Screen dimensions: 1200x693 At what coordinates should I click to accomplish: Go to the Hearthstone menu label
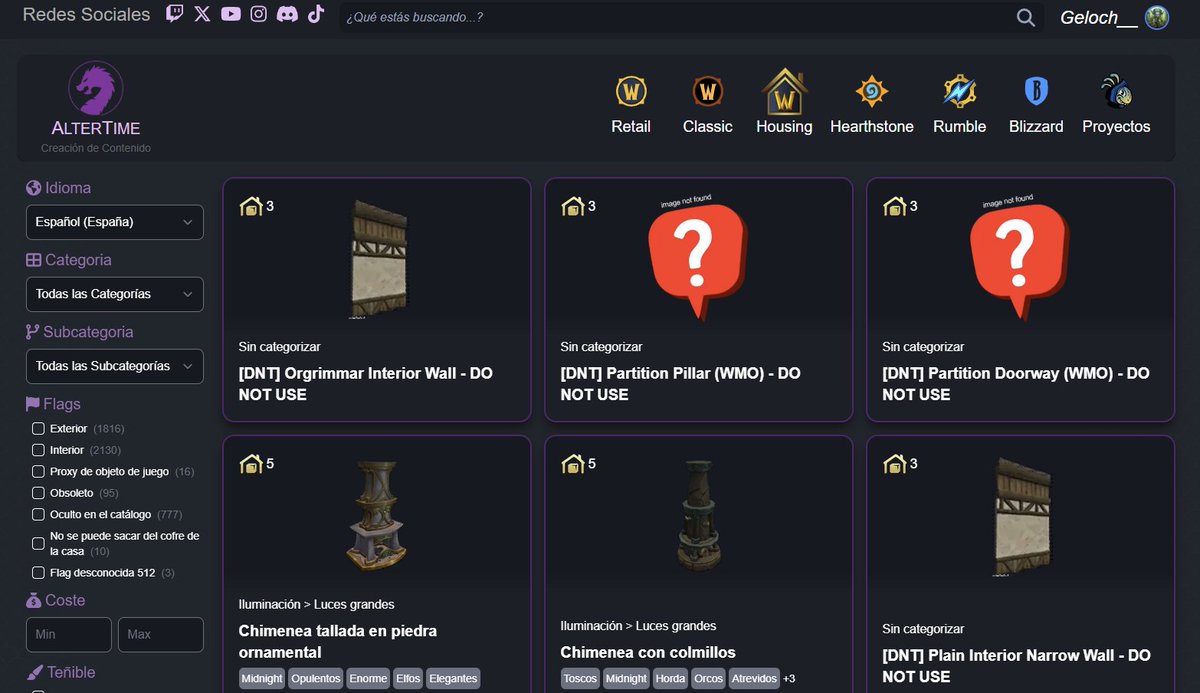click(x=872, y=127)
